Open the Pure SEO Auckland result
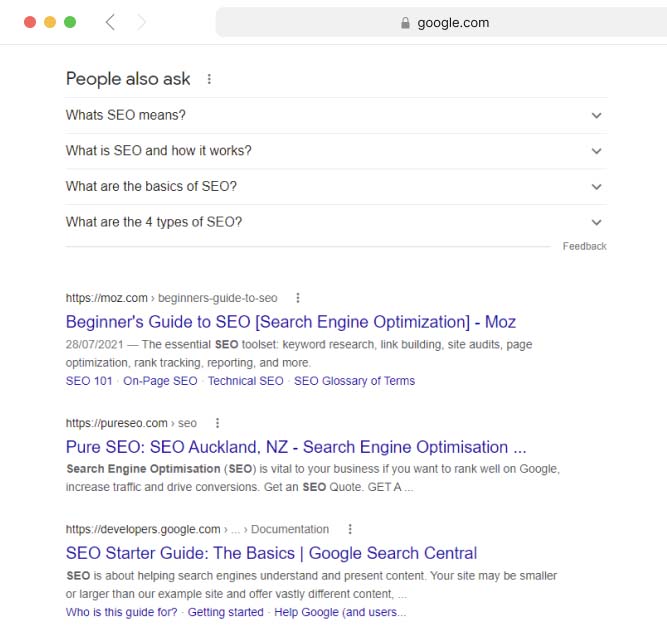The height and width of the screenshot is (641, 667). coord(295,447)
